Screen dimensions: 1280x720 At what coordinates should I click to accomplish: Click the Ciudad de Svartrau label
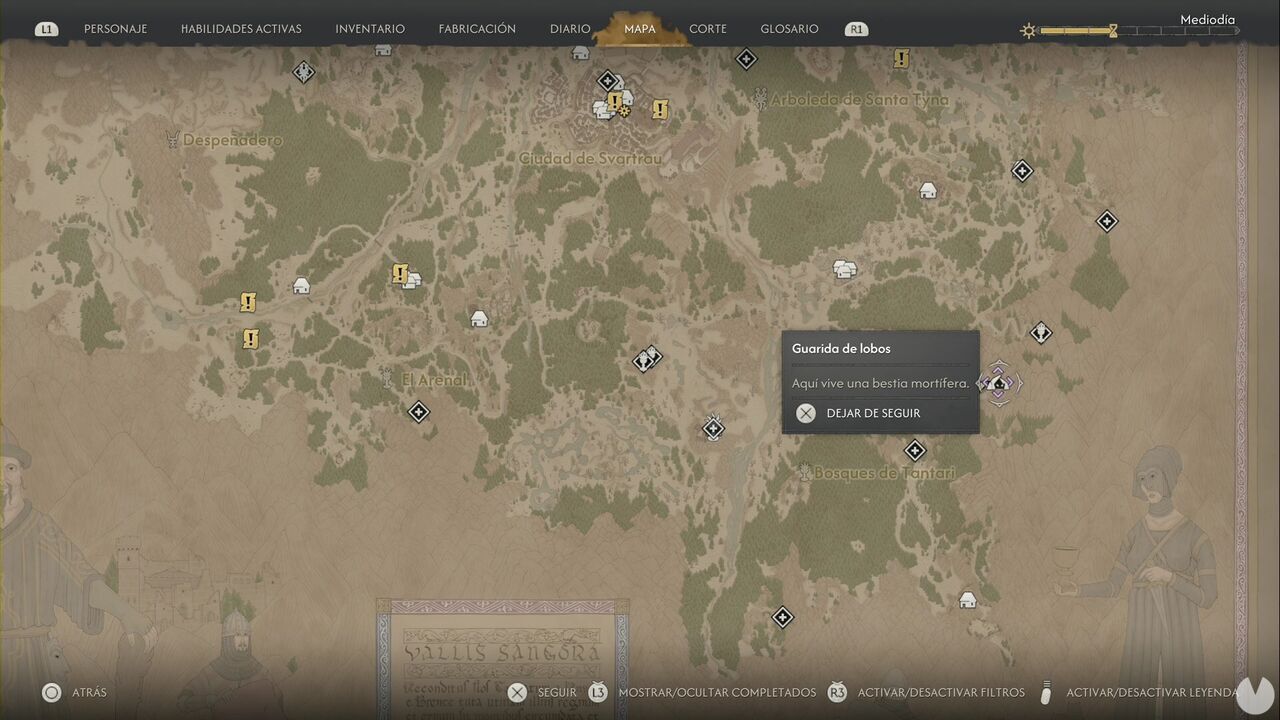coord(590,158)
